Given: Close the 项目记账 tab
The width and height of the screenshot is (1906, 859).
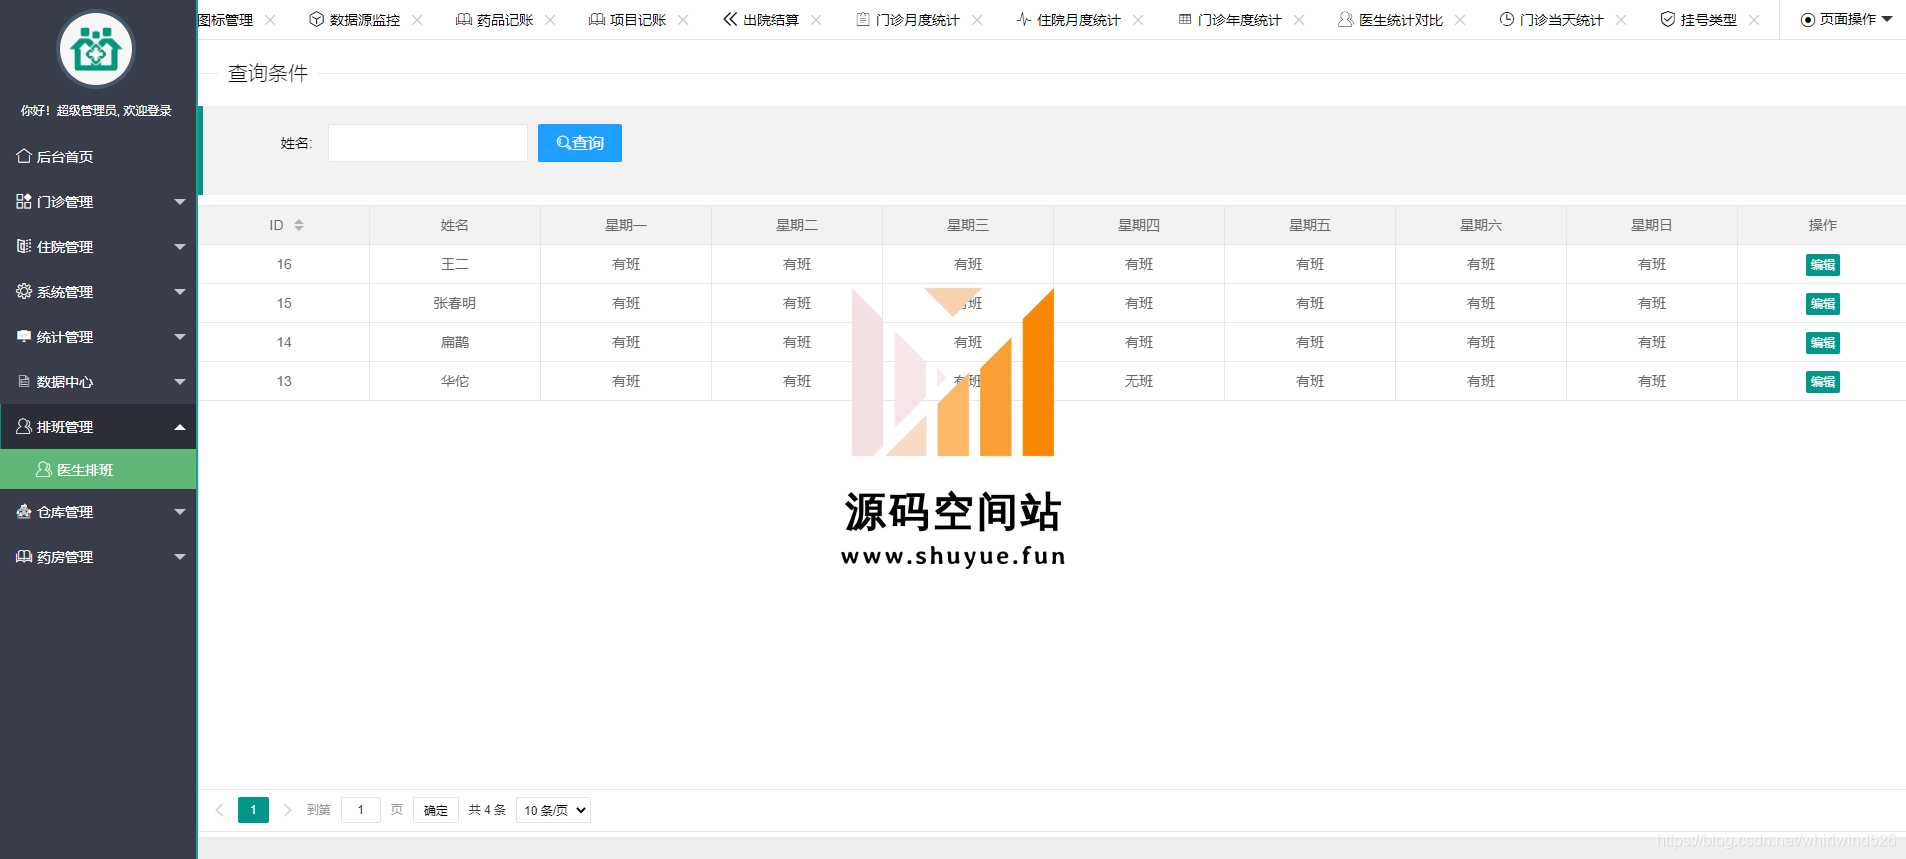Looking at the screenshot, I should click(683, 20).
